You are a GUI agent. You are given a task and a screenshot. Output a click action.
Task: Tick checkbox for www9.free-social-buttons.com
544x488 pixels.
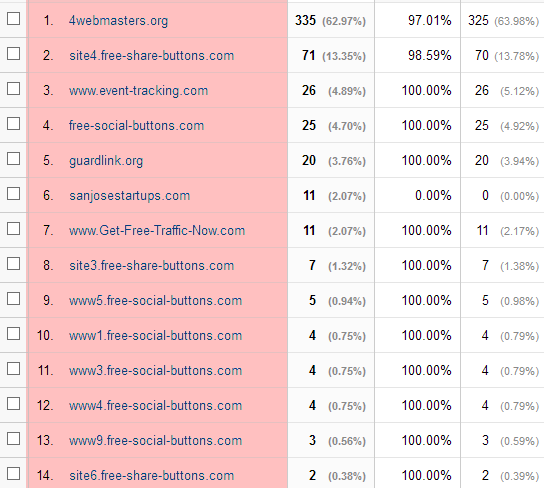tap(13, 439)
